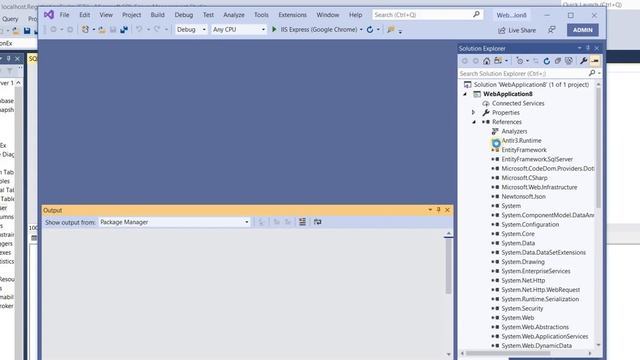Click the Visual Studio logo icon
Screen dimensions: 640x360
click(49, 15)
